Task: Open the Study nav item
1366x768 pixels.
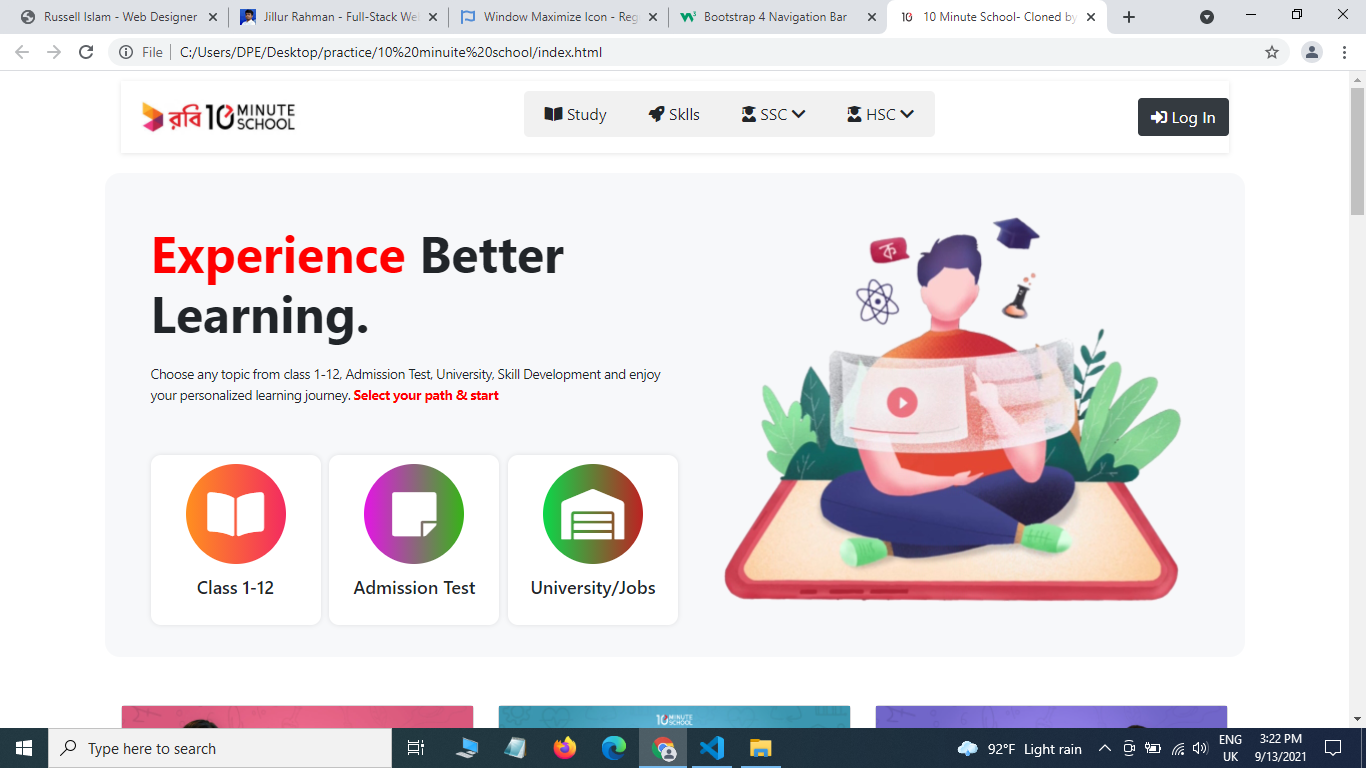Action: point(575,115)
